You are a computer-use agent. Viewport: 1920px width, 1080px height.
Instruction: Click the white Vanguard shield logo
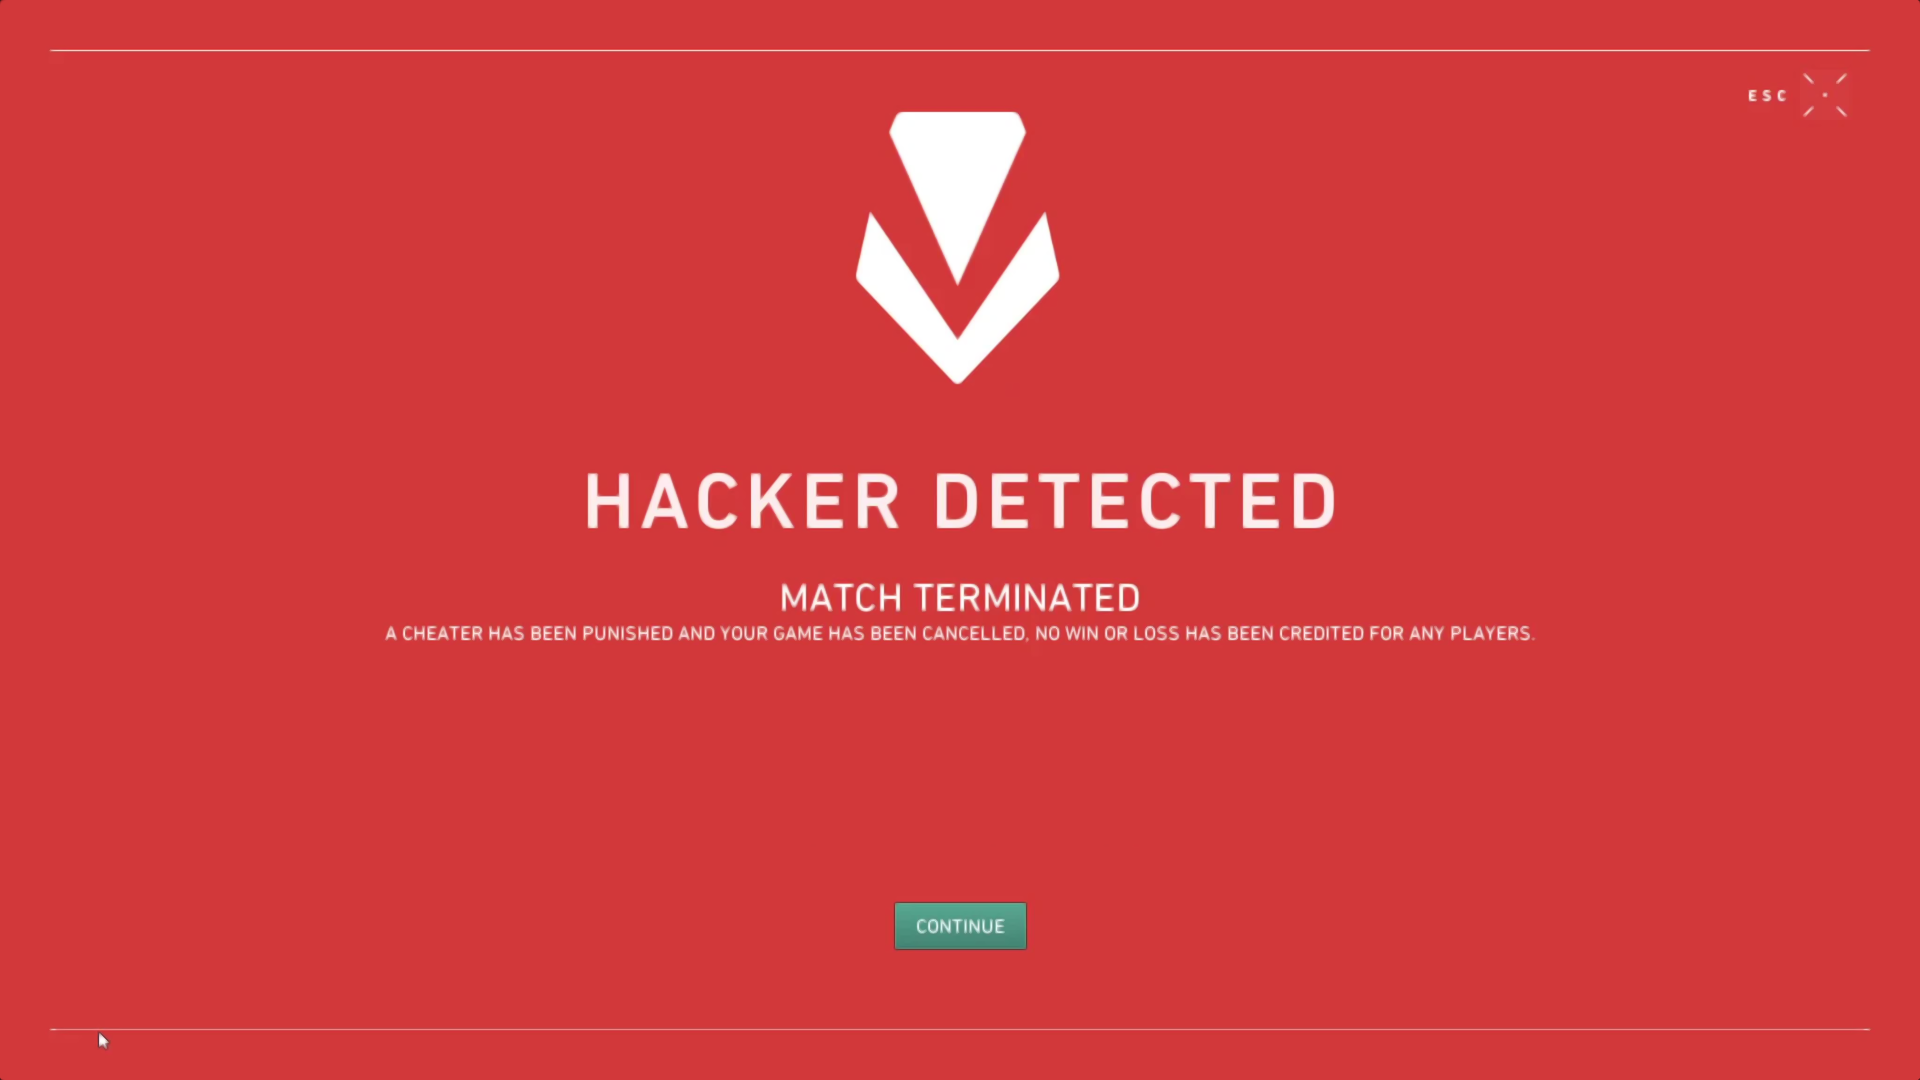[x=957, y=247]
